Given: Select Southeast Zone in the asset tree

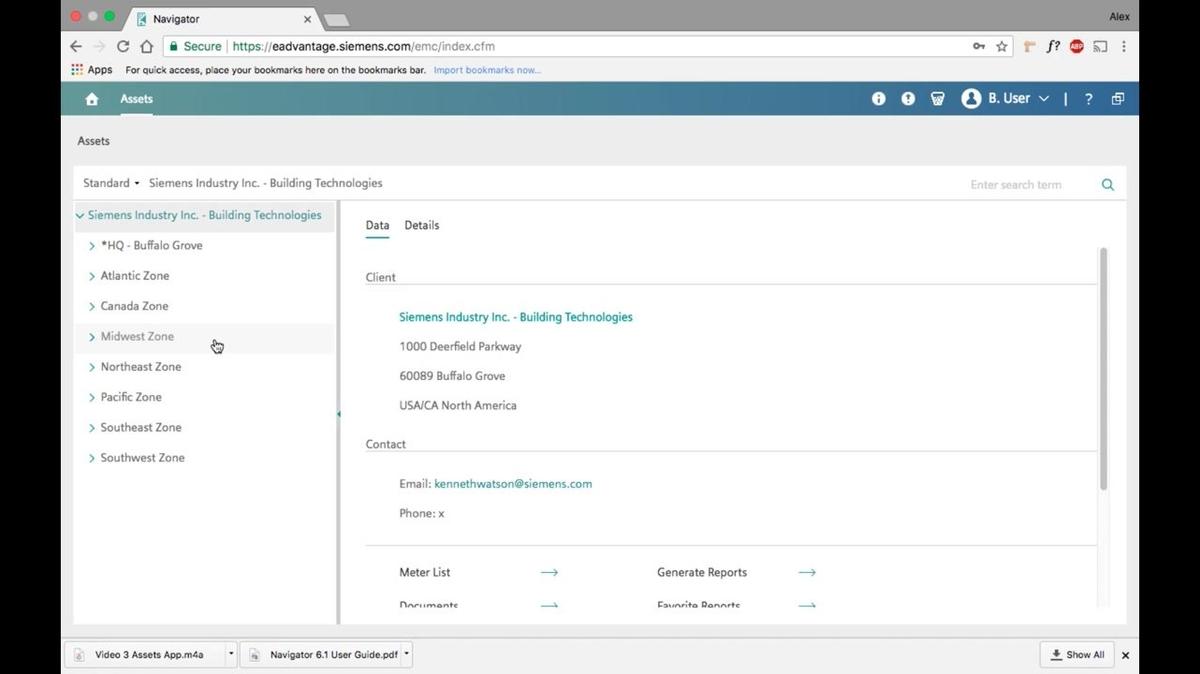Looking at the screenshot, I should pos(141,427).
